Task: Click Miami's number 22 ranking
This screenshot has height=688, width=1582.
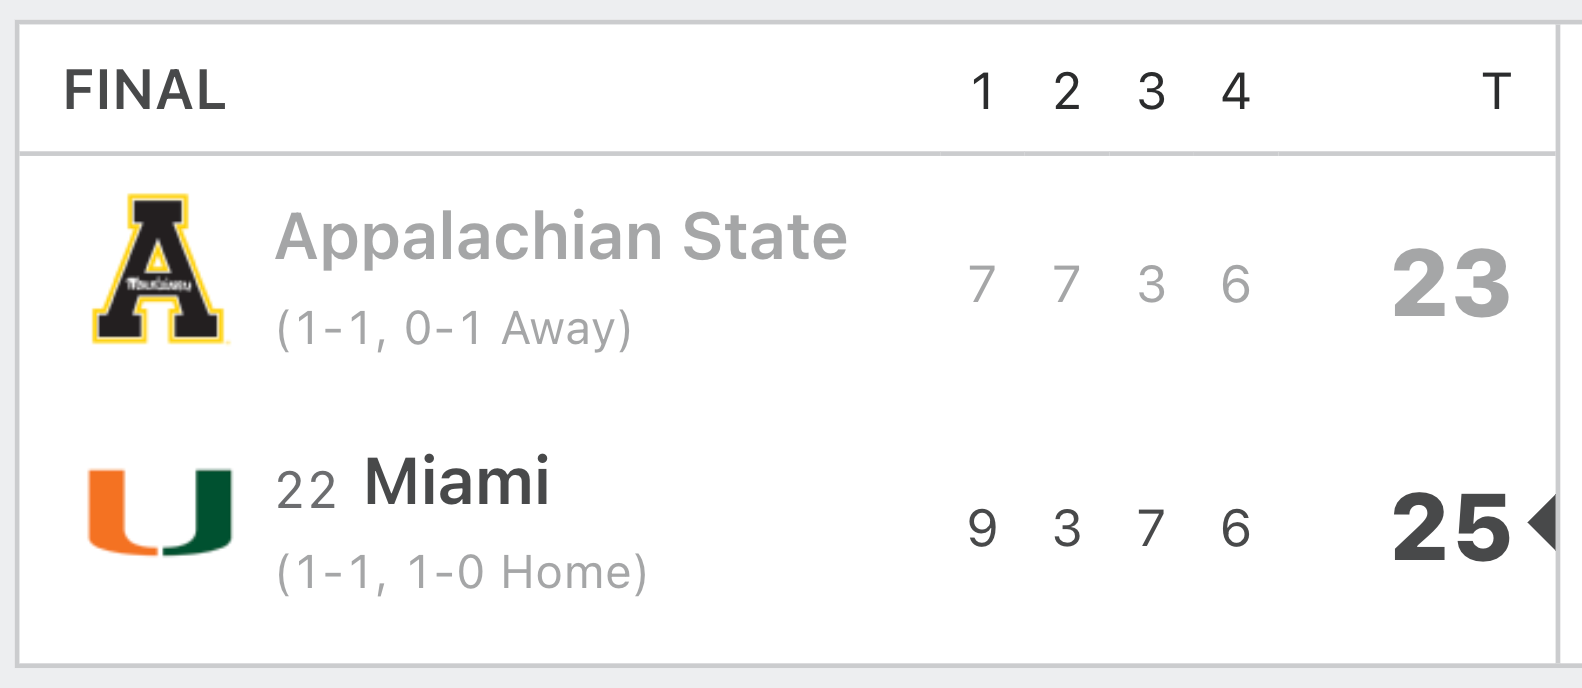Action: click(306, 491)
